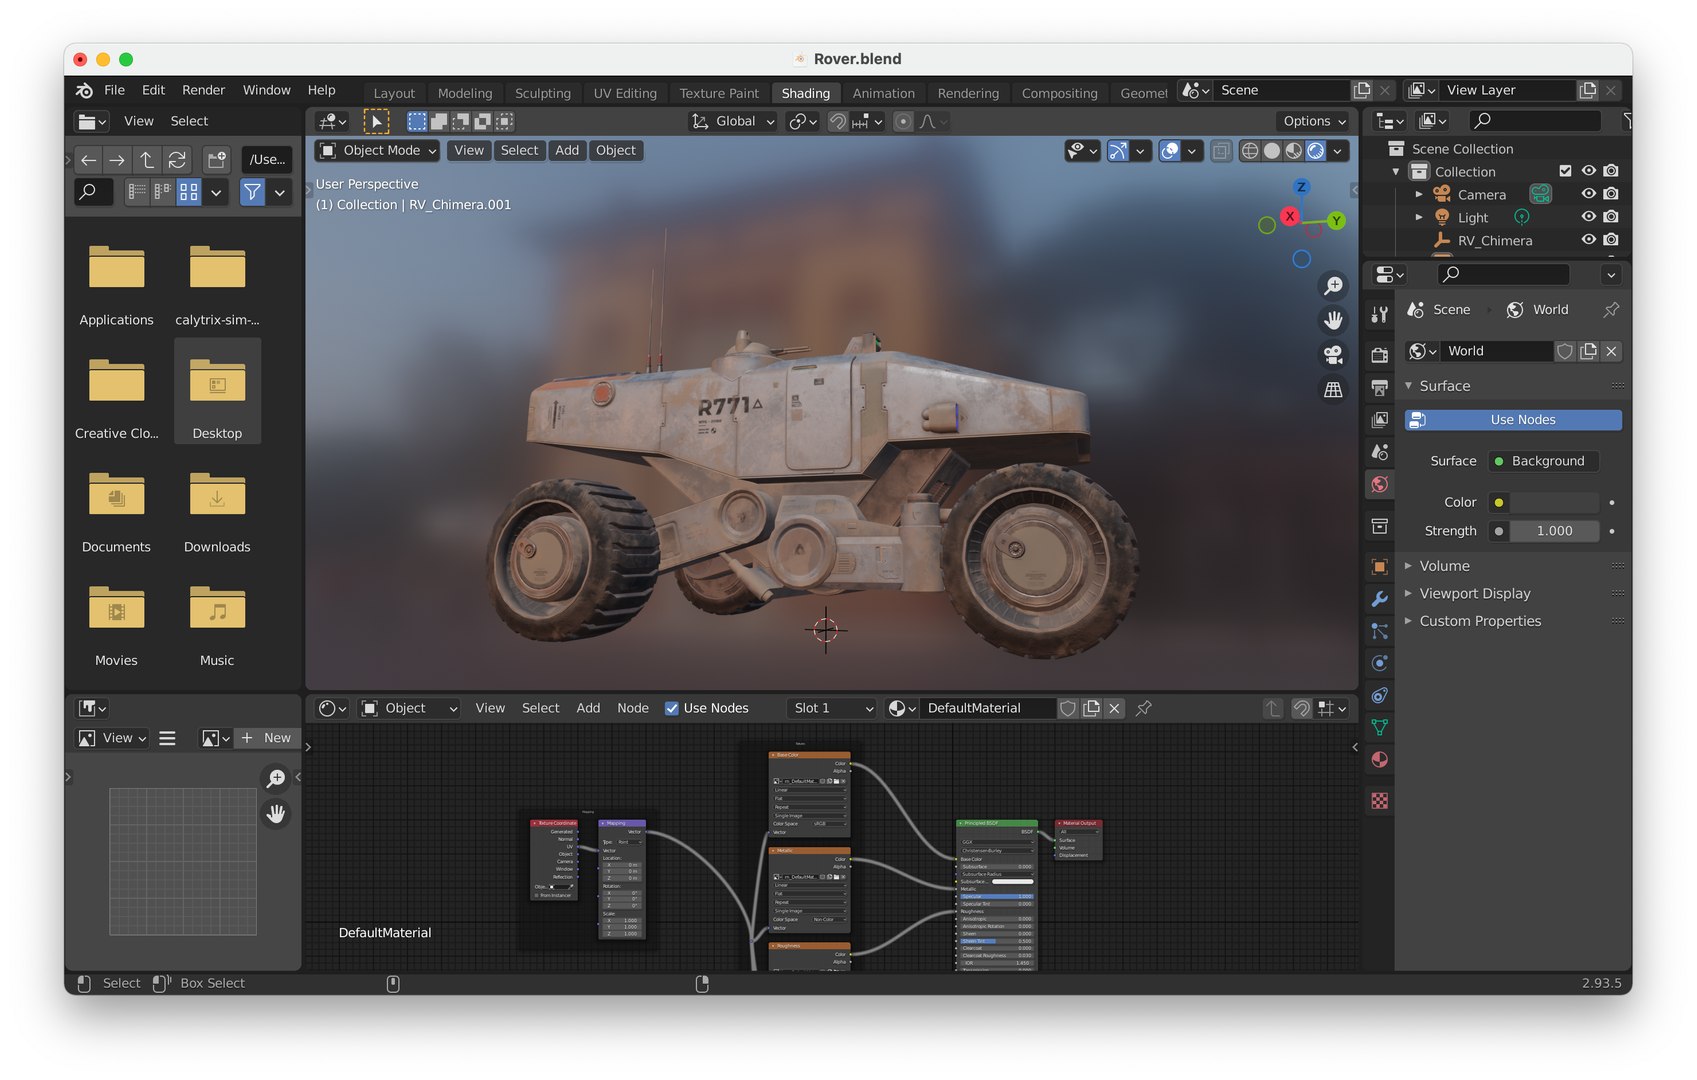
Task: Expand the Volume panel
Action: [1444, 566]
